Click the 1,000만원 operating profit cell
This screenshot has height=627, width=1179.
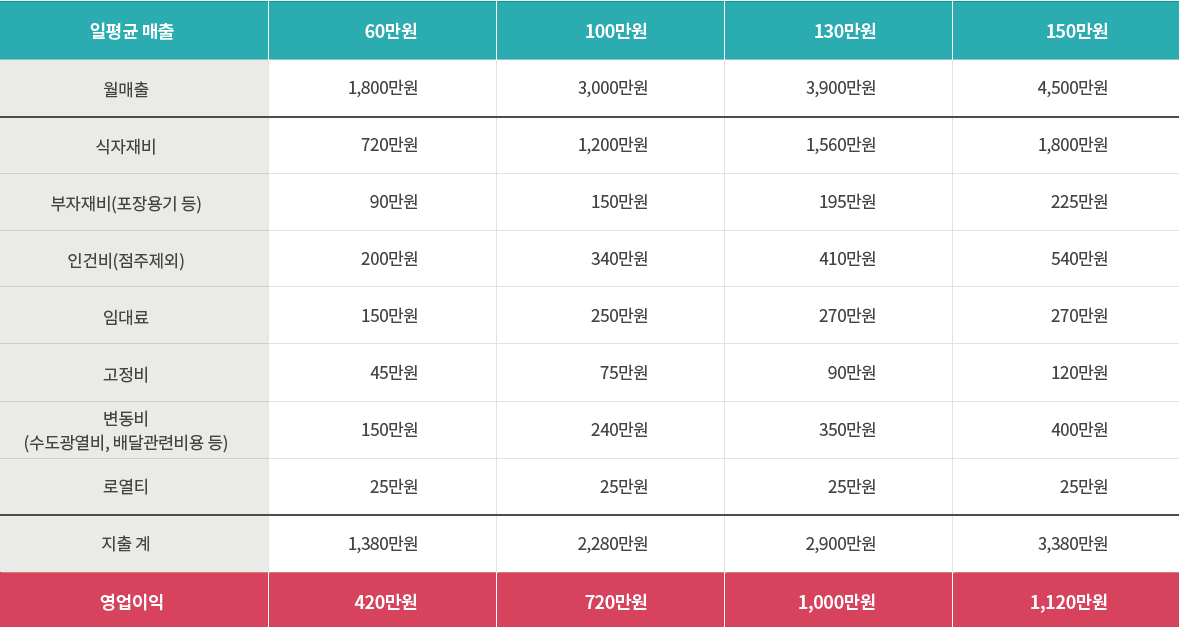(x=838, y=601)
